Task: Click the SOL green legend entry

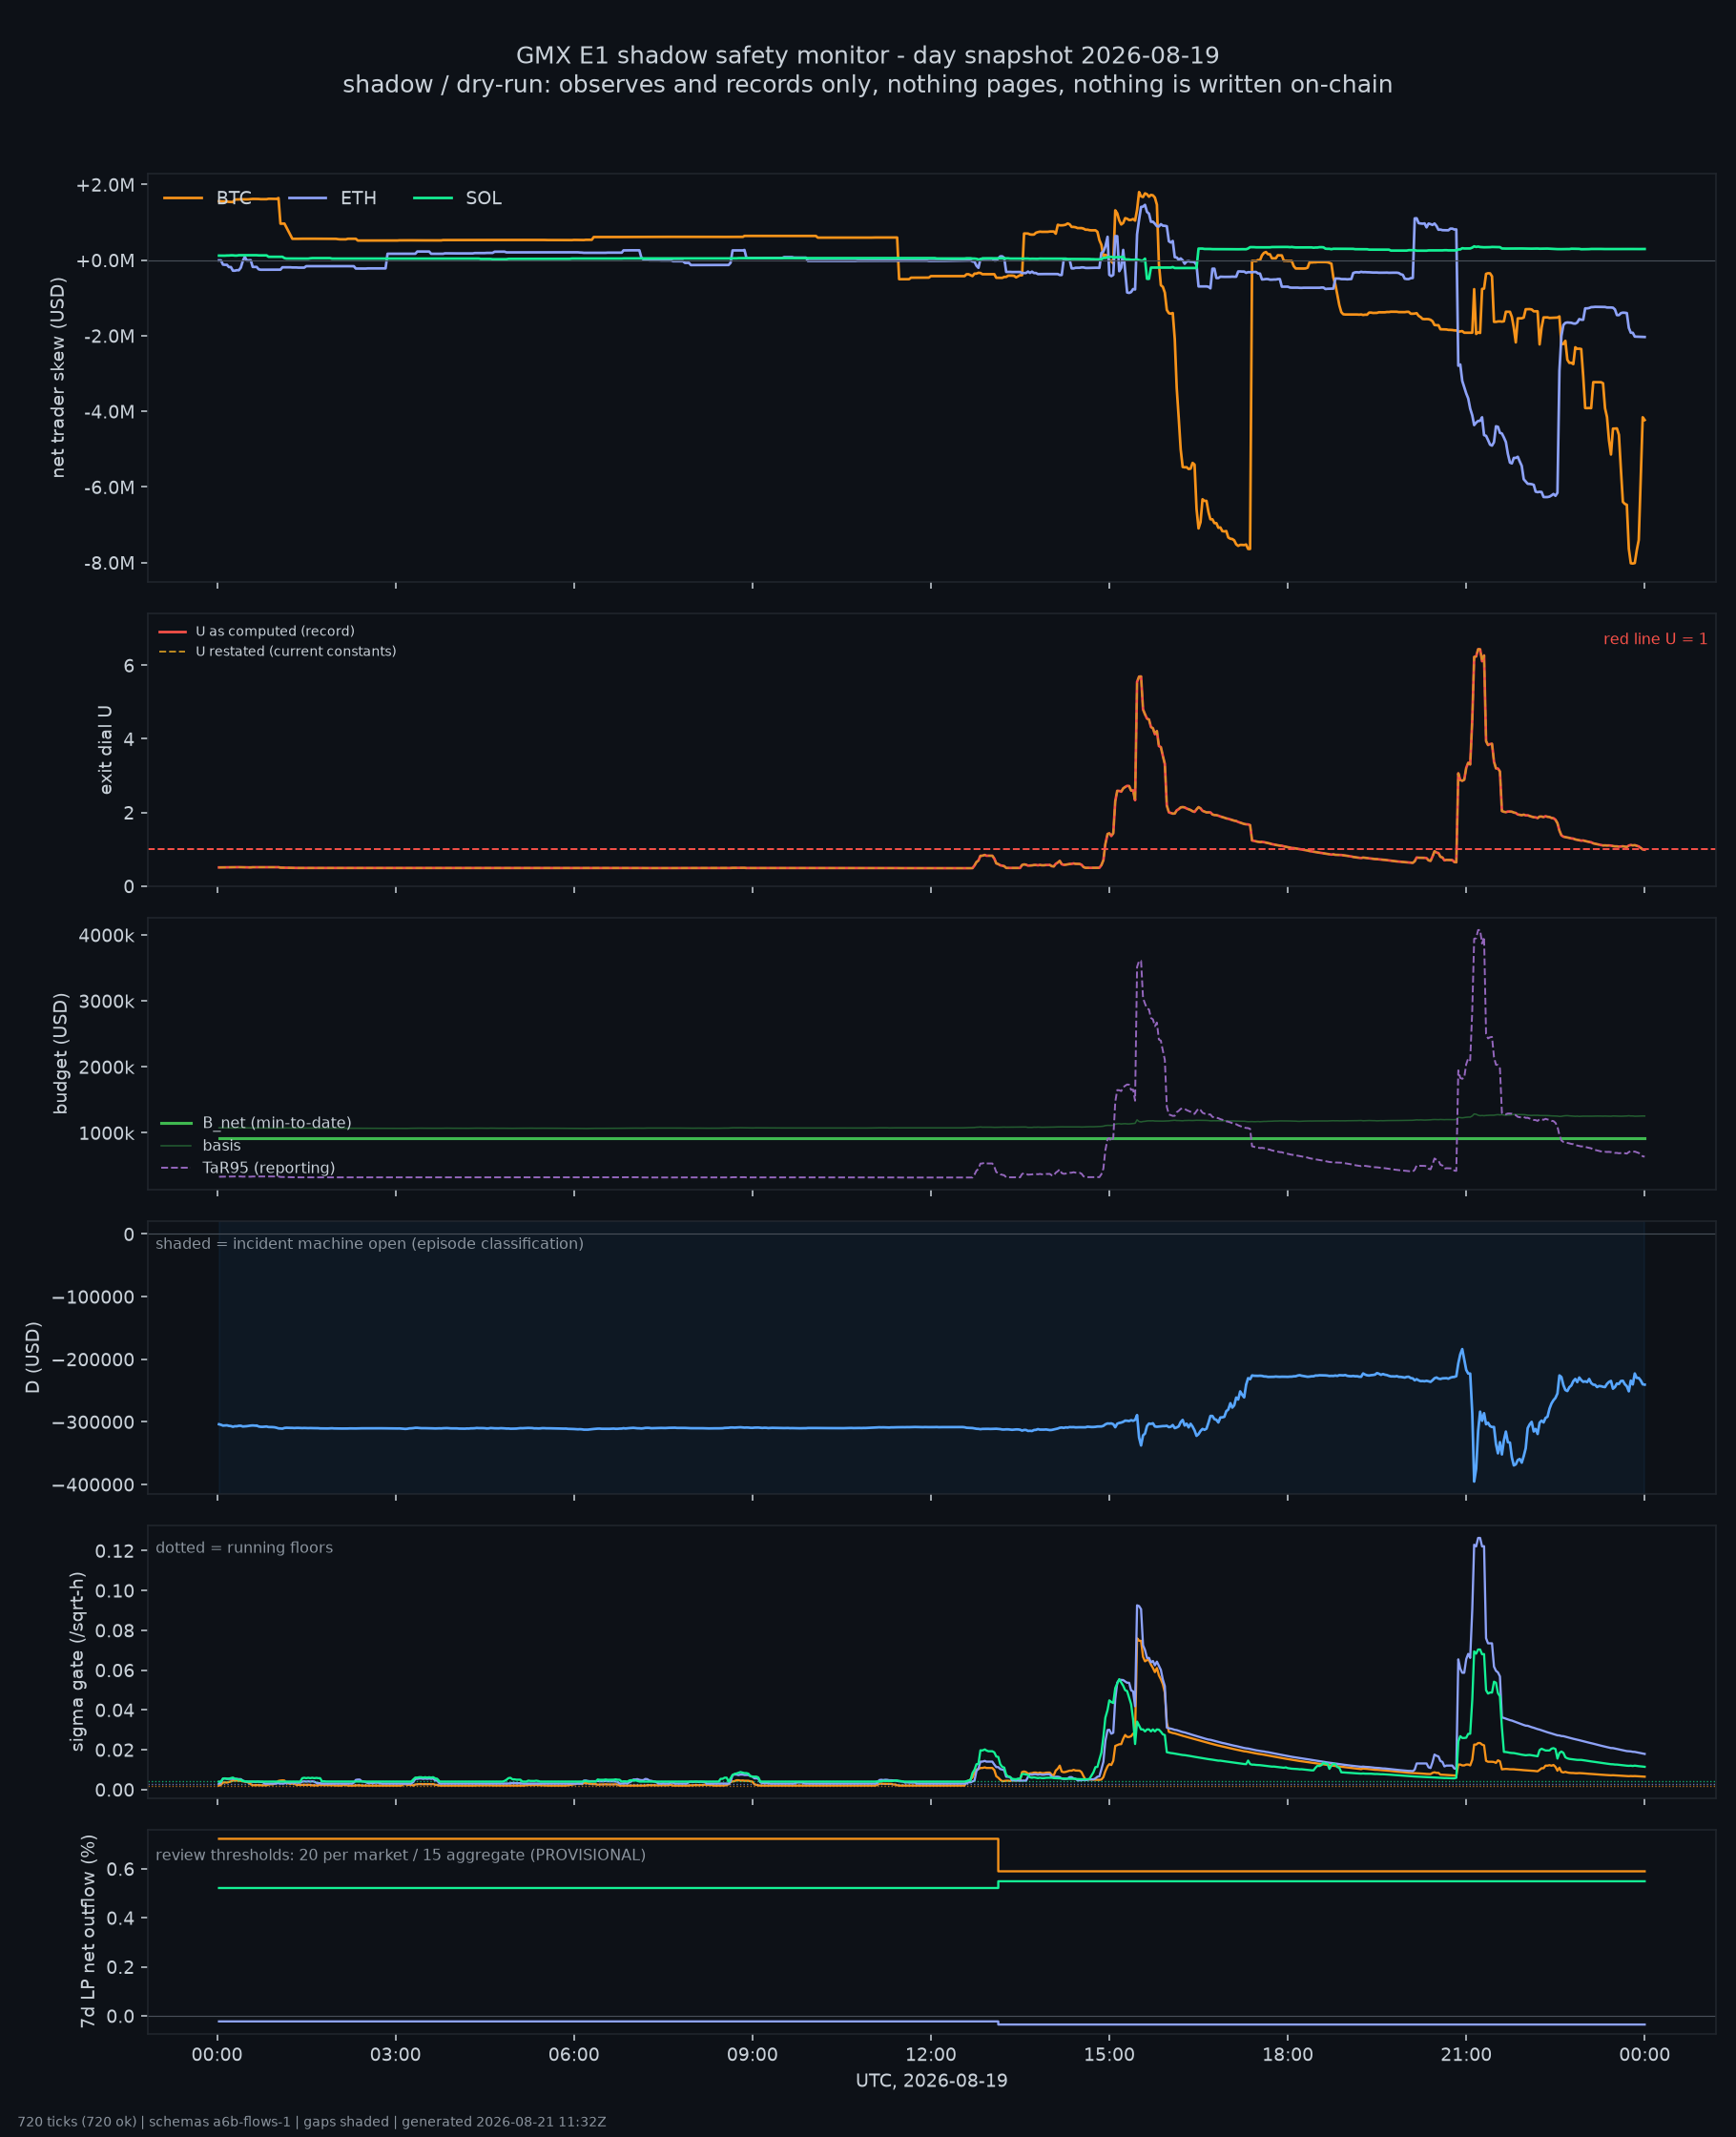Action: tap(457, 198)
